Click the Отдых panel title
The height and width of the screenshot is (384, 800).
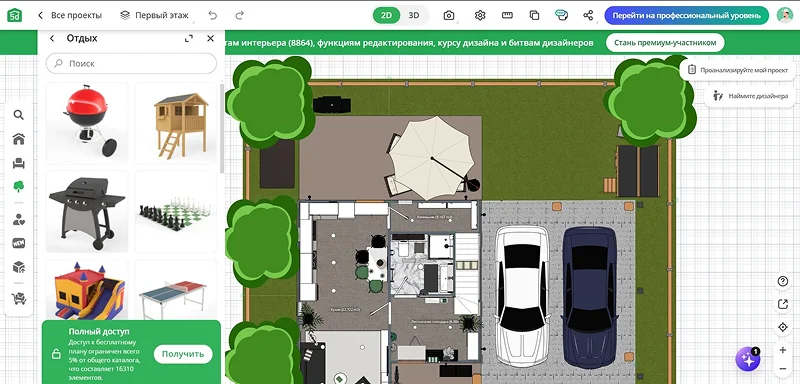click(82, 38)
